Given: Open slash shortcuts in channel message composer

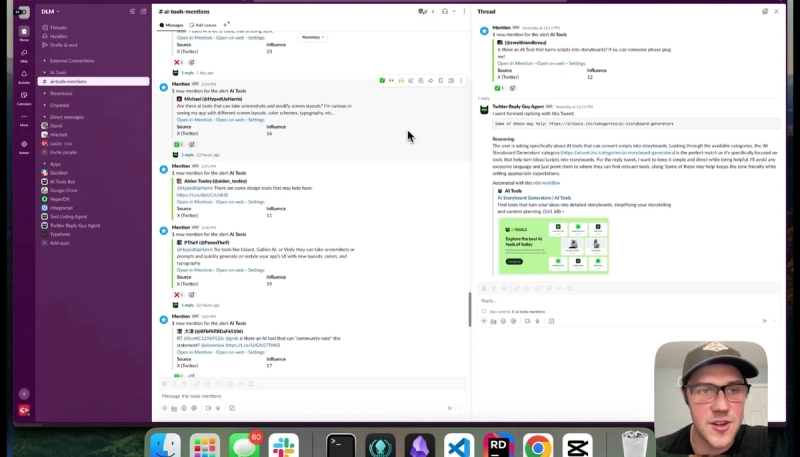Looking at the screenshot, I should click(x=232, y=408).
